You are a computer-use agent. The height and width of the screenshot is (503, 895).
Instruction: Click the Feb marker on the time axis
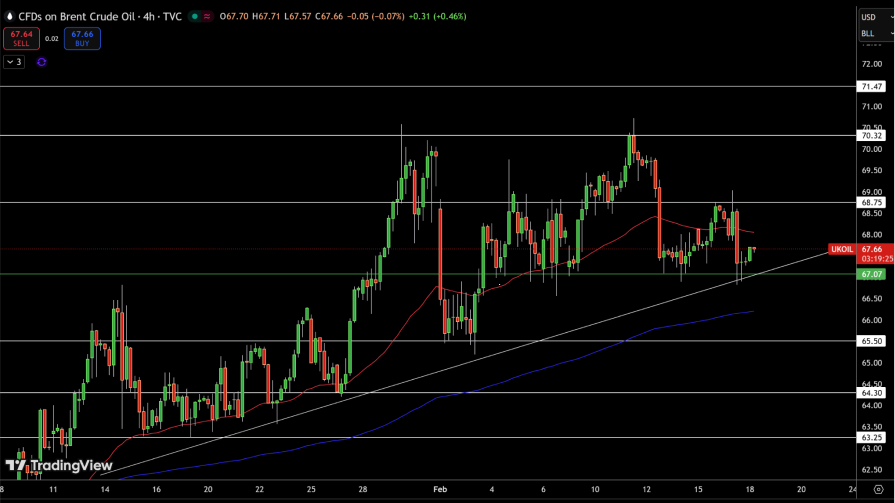point(439,491)
